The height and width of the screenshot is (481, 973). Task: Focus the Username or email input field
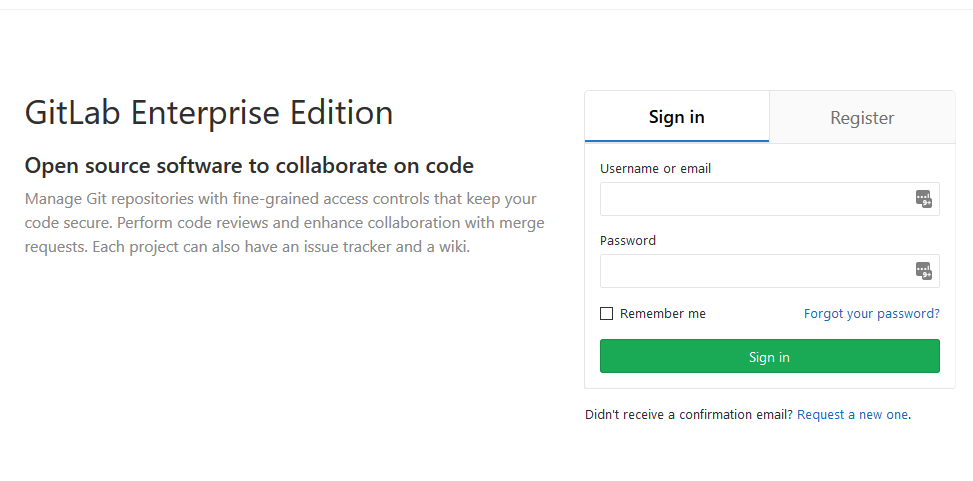tap(769, 199)
